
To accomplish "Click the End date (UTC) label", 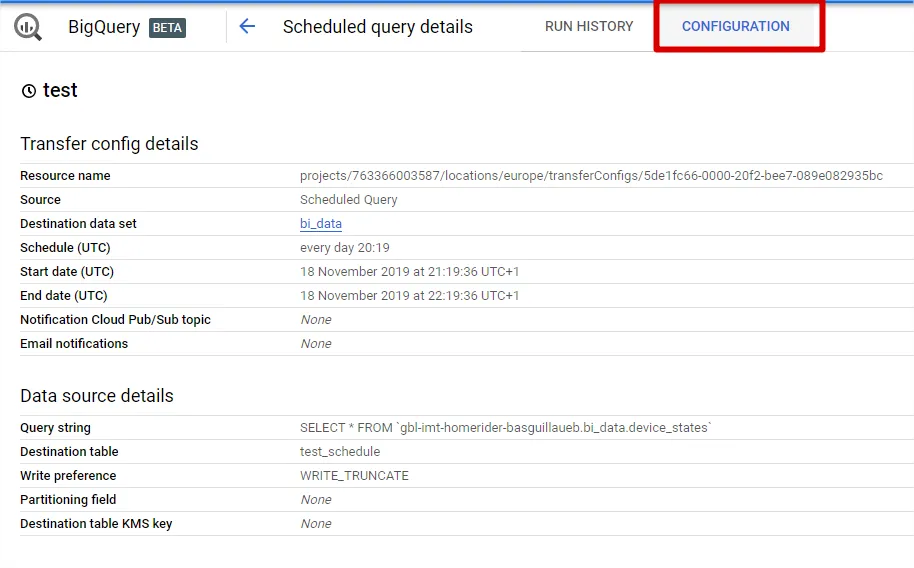I will (64, 296).
